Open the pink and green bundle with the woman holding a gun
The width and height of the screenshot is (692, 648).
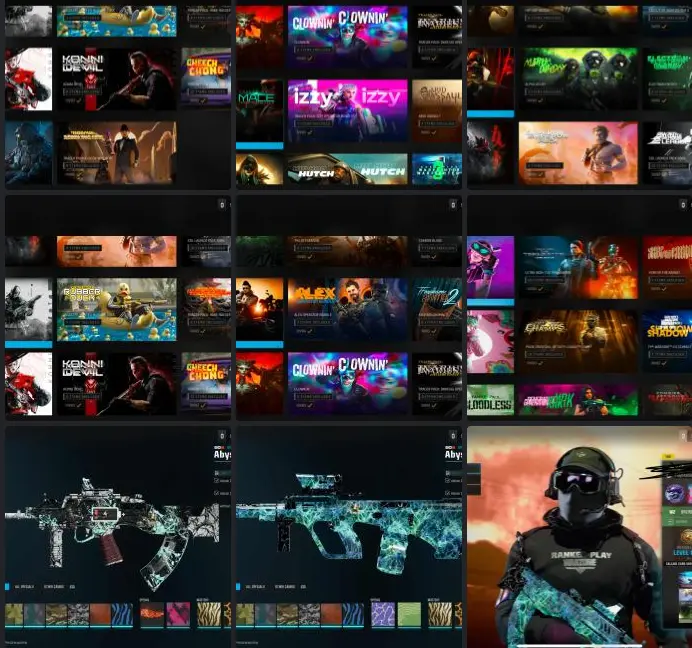[578, 400]
